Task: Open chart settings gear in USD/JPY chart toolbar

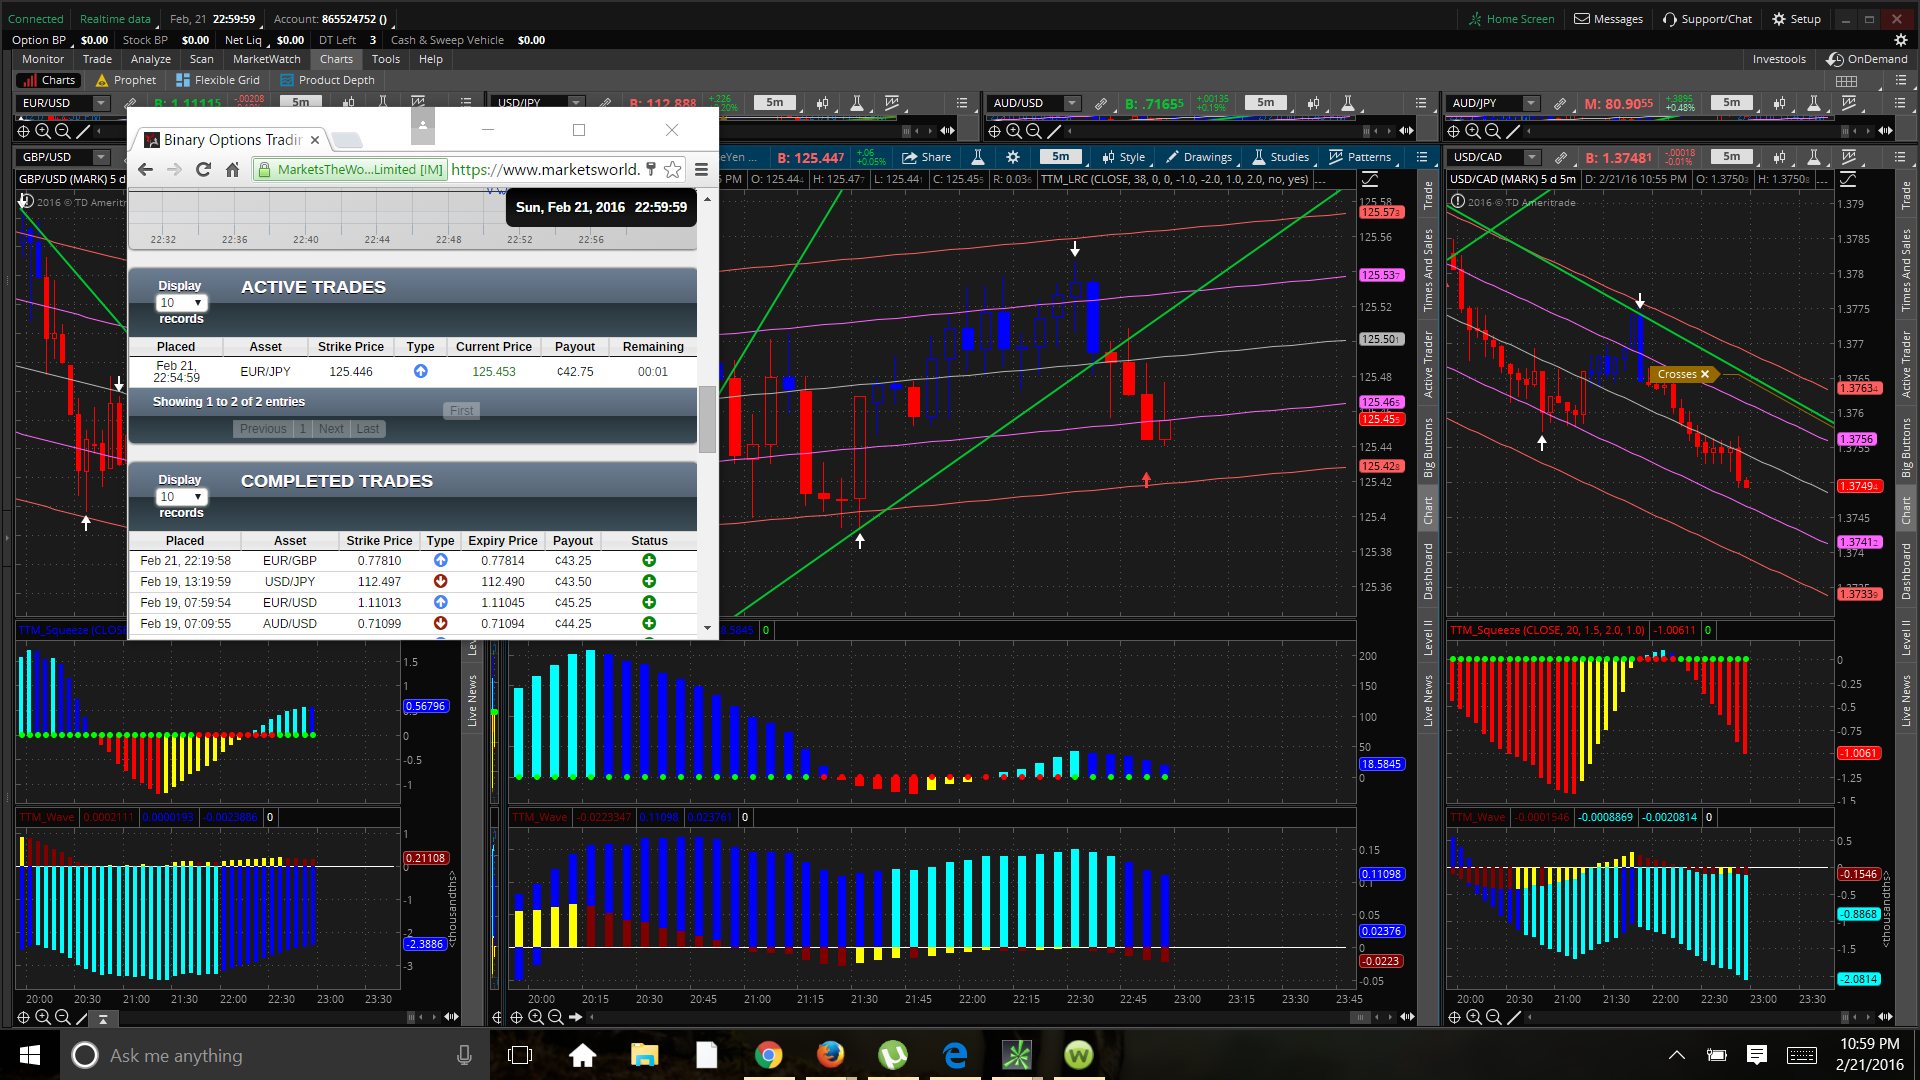Action: pos(1013,157)
